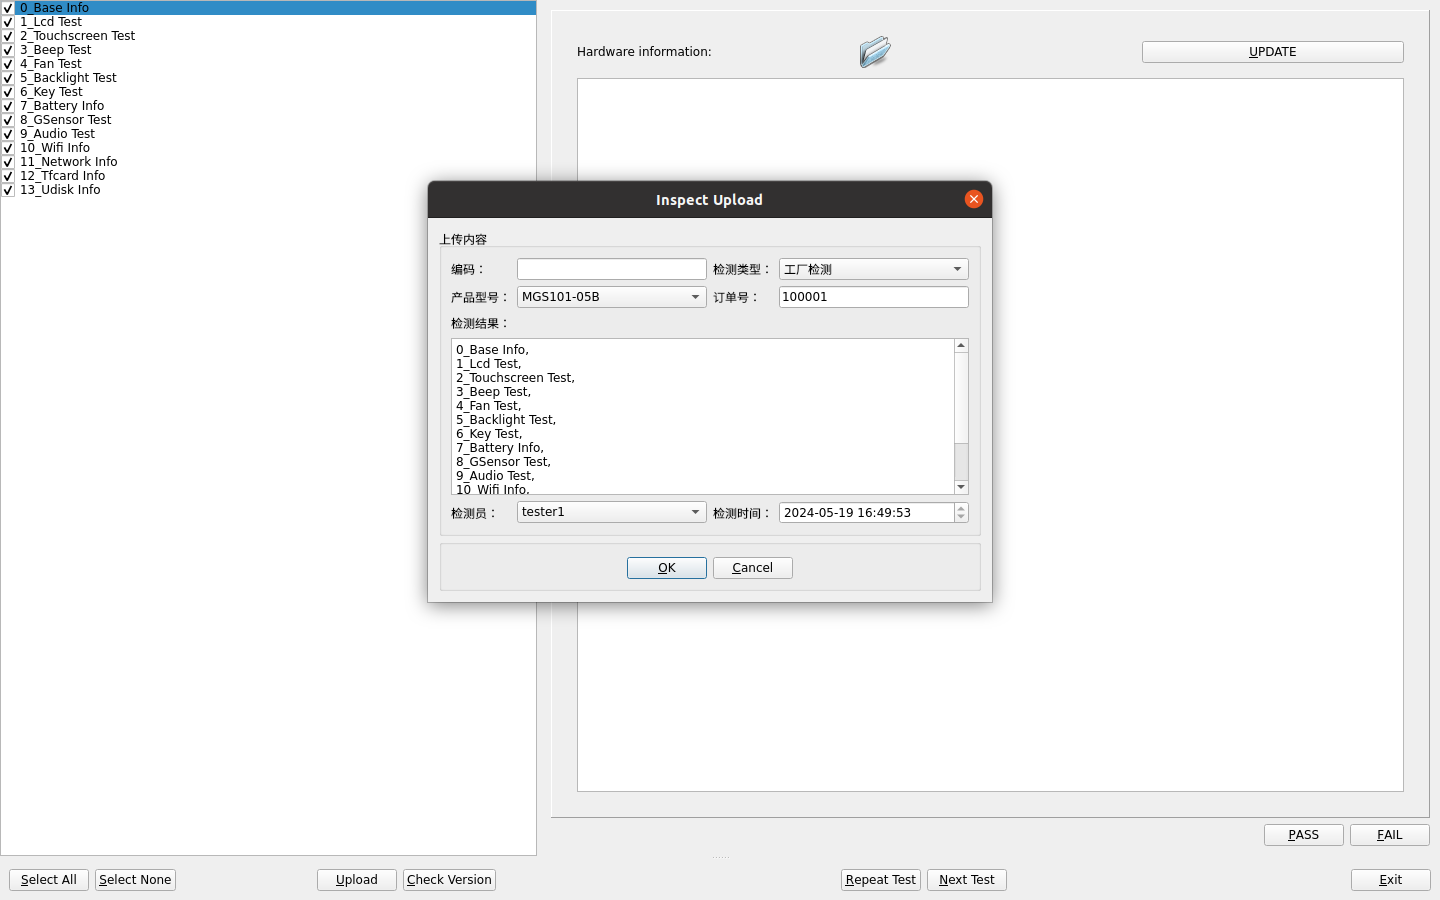Click the Select None button
Image resolution: width=1440 pixels, height=900 pixels.
click(x=135, y=880)
